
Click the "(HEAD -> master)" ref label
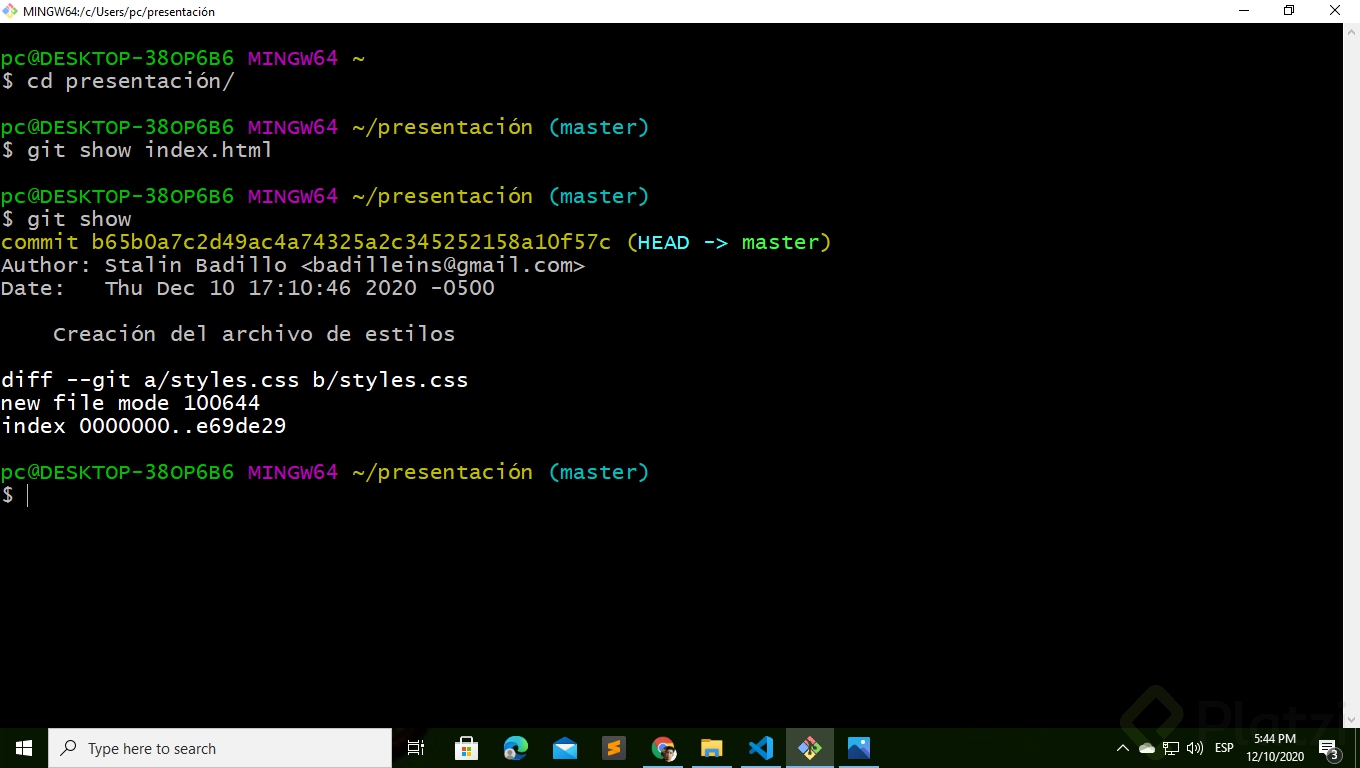coord(729,242)
